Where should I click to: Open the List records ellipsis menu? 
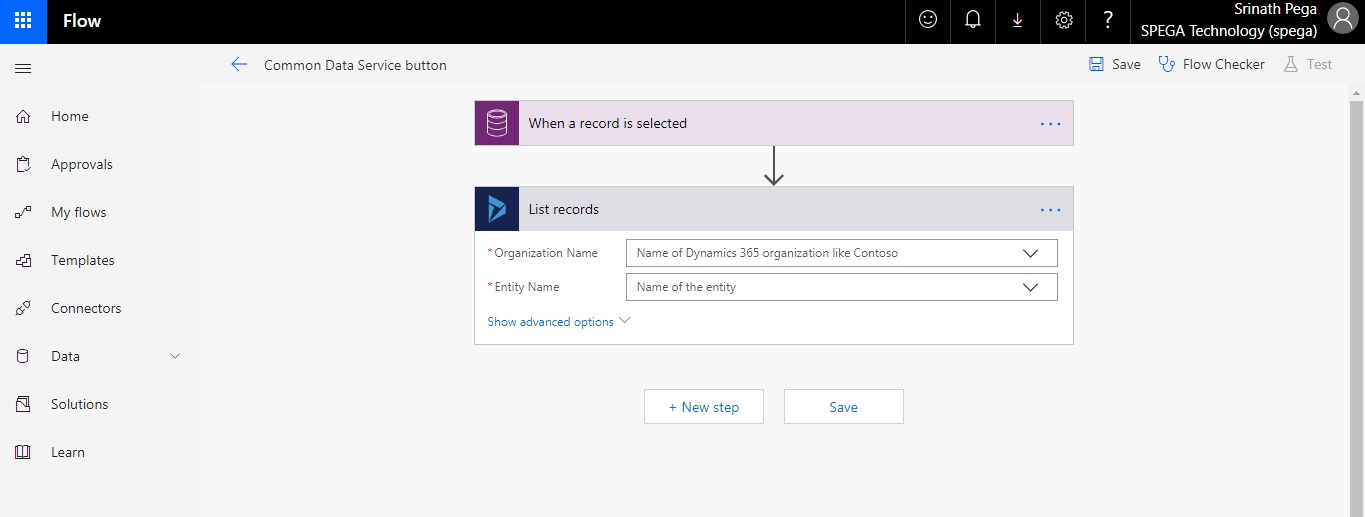(1050, 209)
